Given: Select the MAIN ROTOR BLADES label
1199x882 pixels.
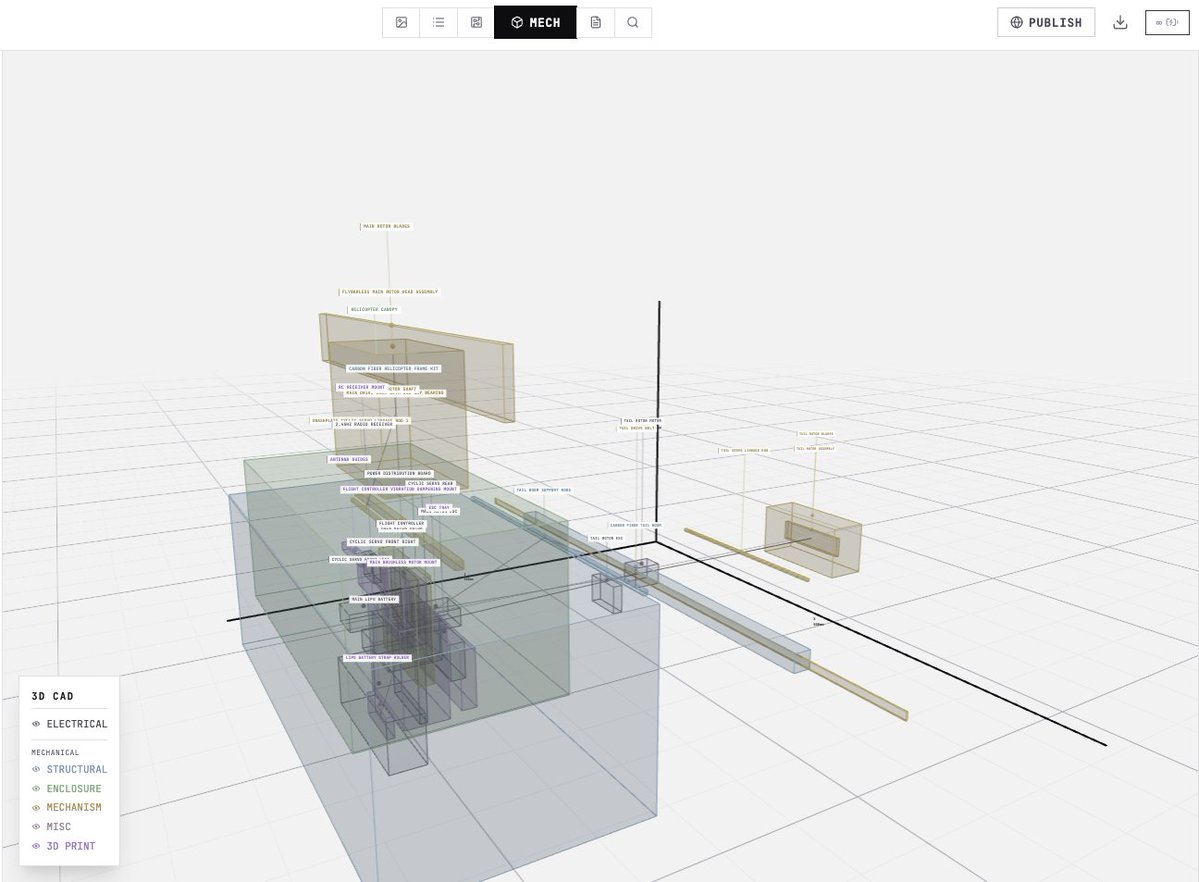Looking at the screenshot, I should (x=386, y=226).
